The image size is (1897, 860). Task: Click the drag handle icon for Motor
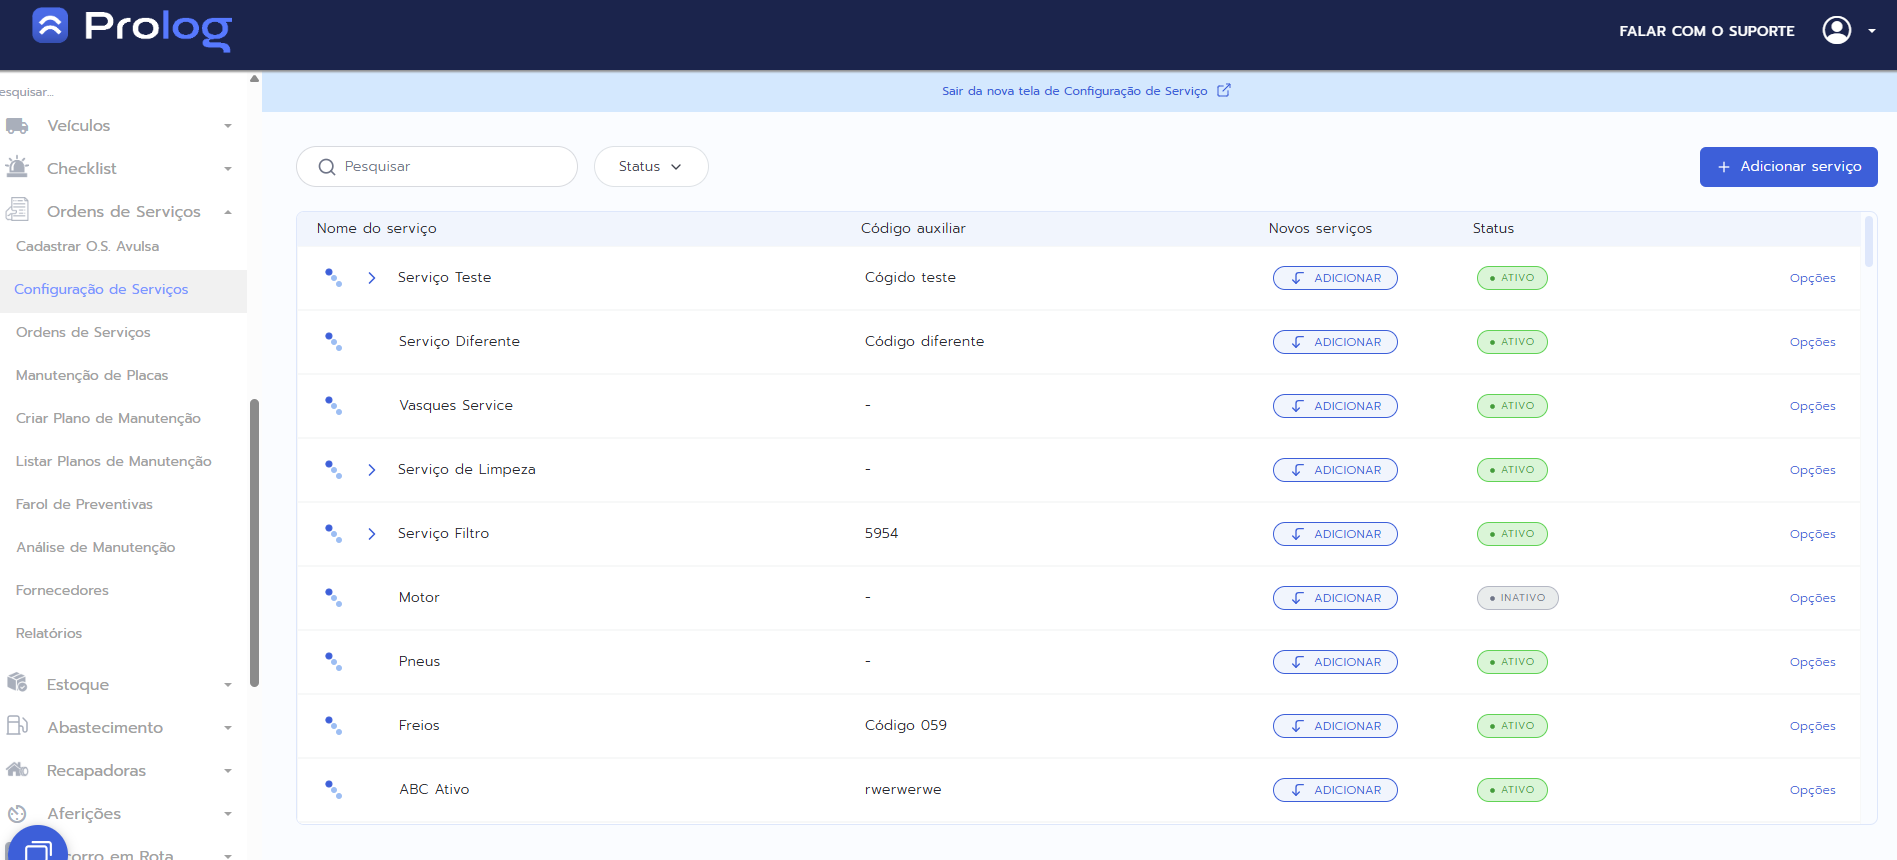point(333,598)
